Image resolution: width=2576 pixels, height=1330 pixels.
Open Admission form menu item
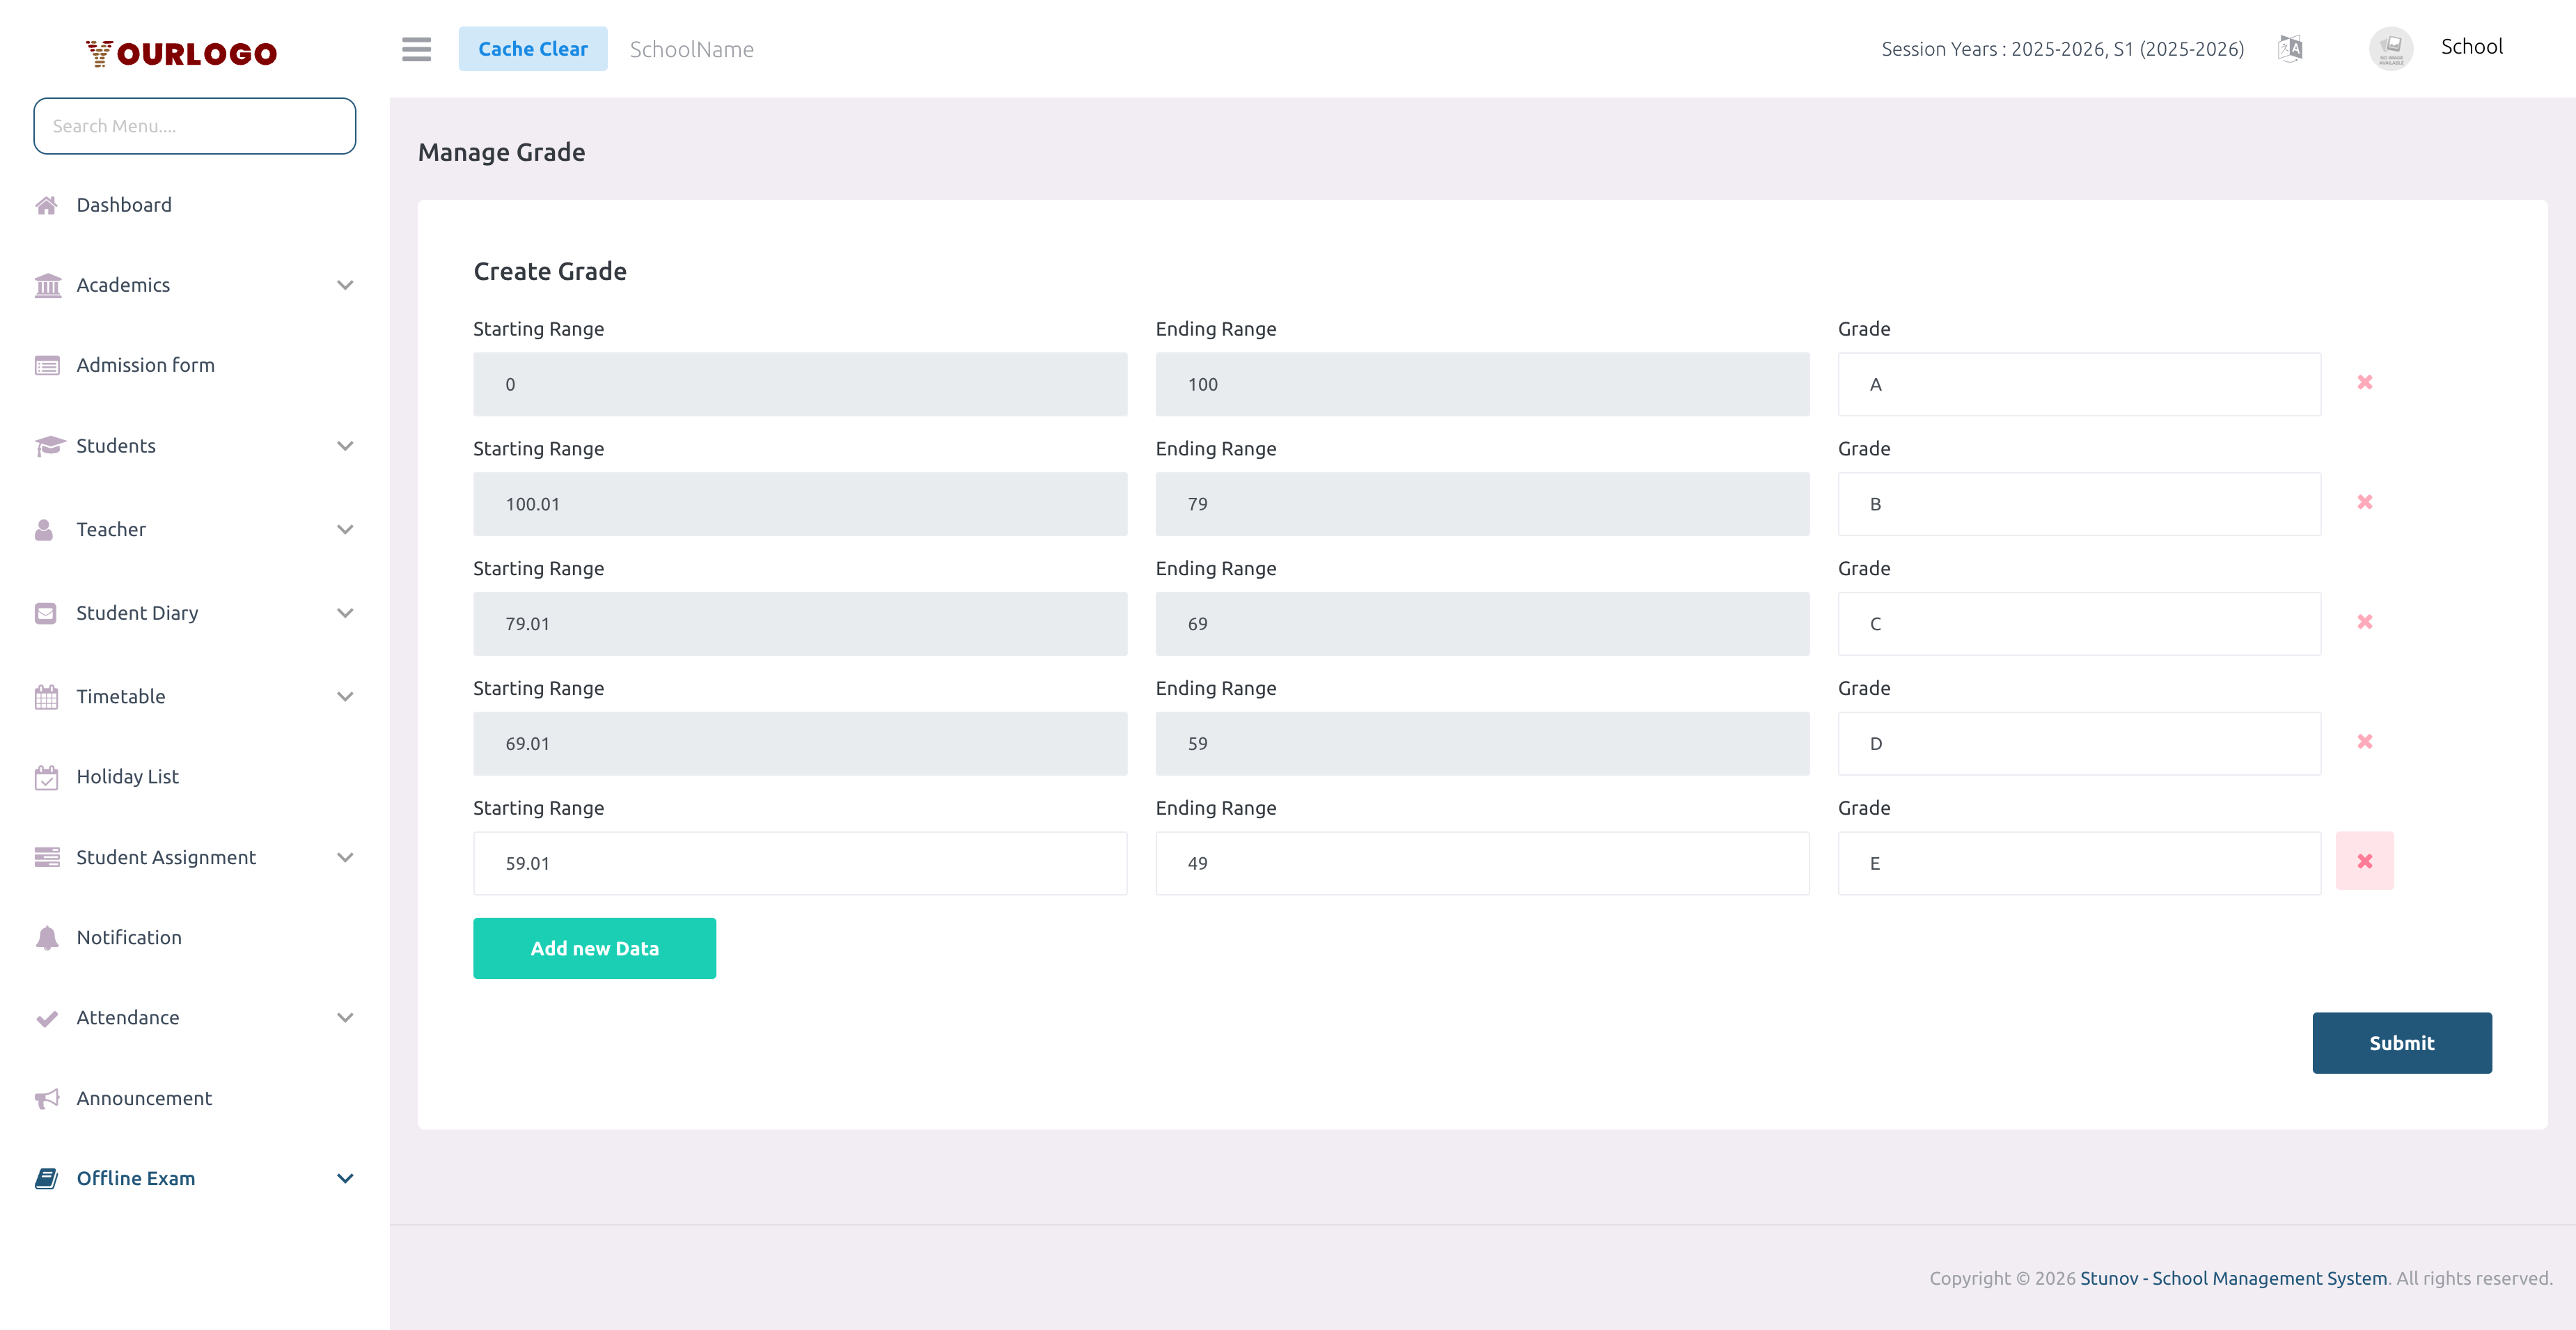pos(145,365)
